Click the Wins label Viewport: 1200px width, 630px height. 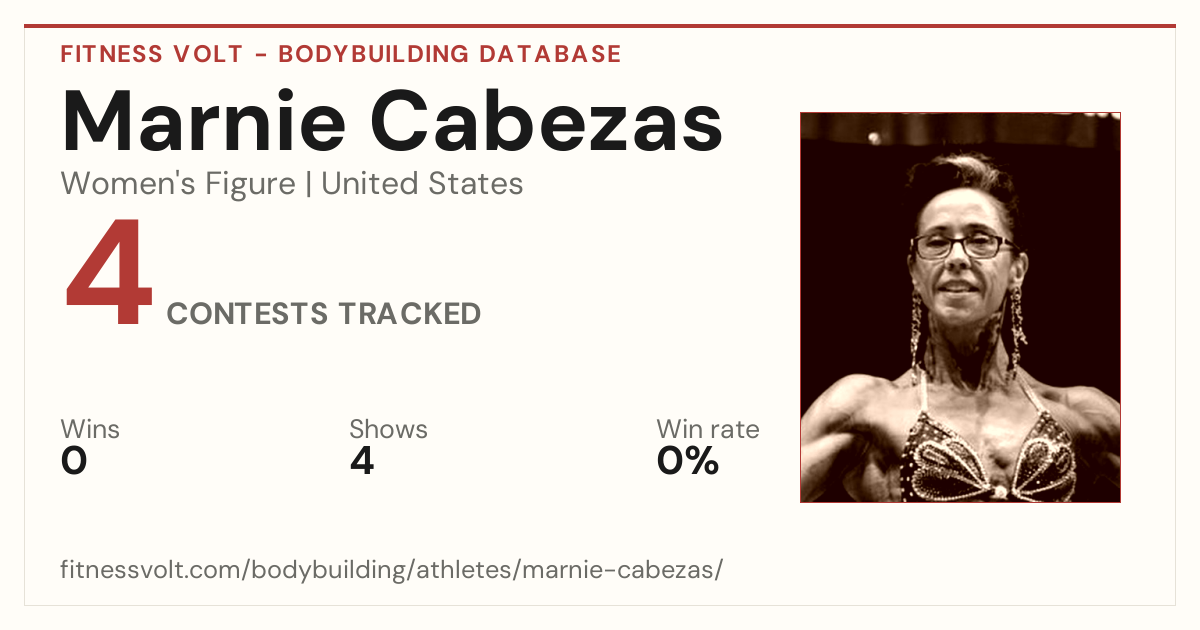[x=90, y=429]
